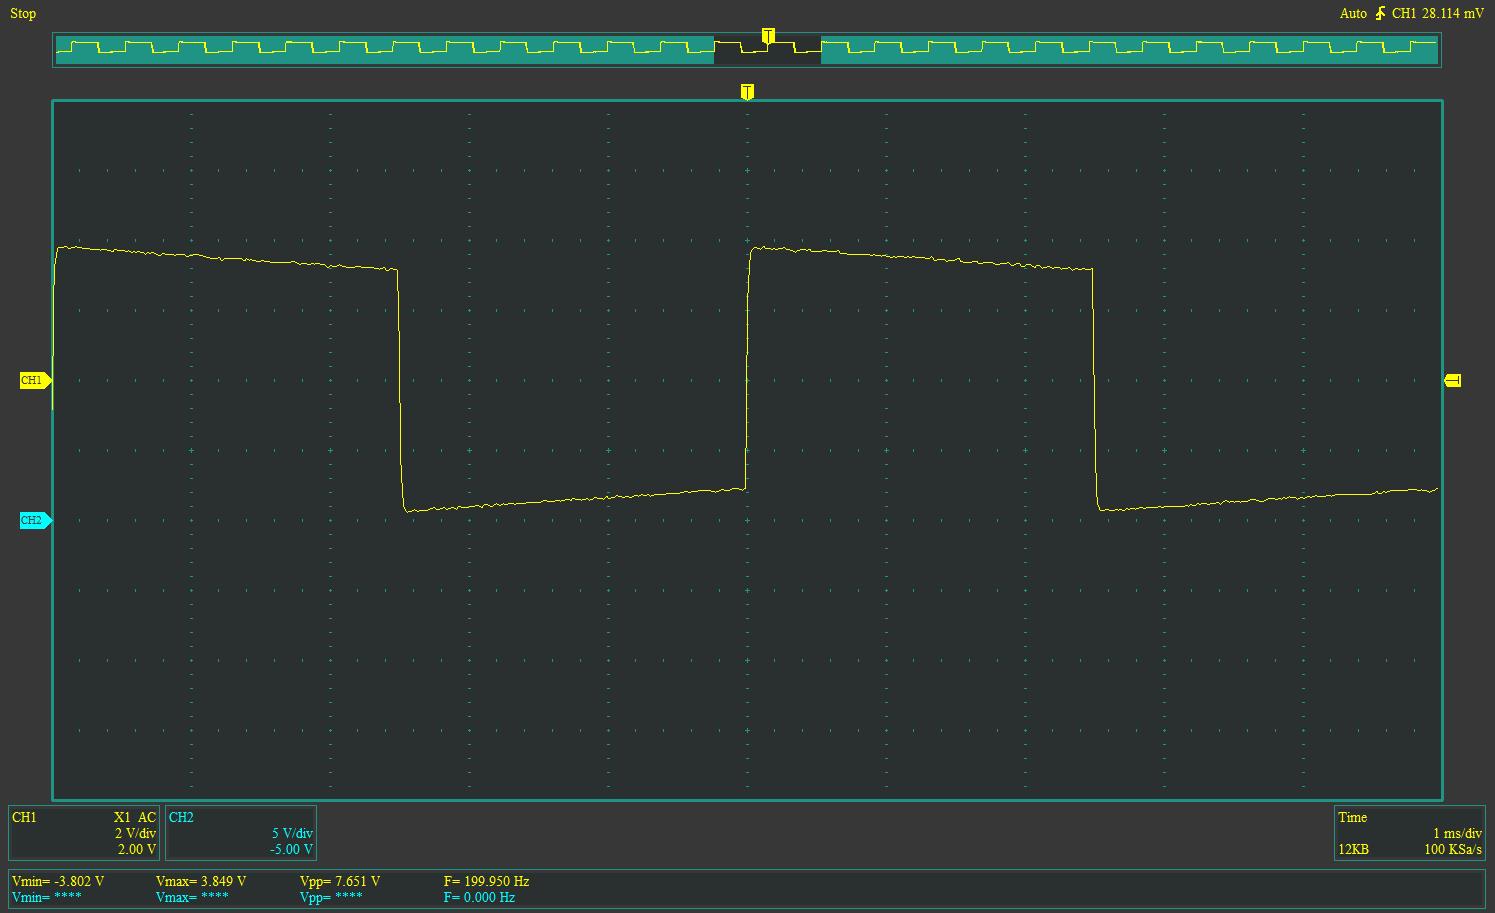Click the CH1 2.00 V offset value
The width and height of the screenshot is (1495, 913).
tap(137, 849)
